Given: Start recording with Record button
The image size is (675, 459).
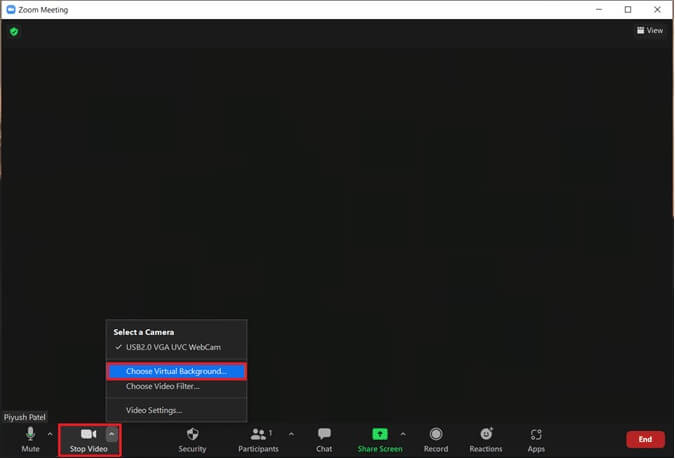Looking at the screenshot, I should 436,439.
